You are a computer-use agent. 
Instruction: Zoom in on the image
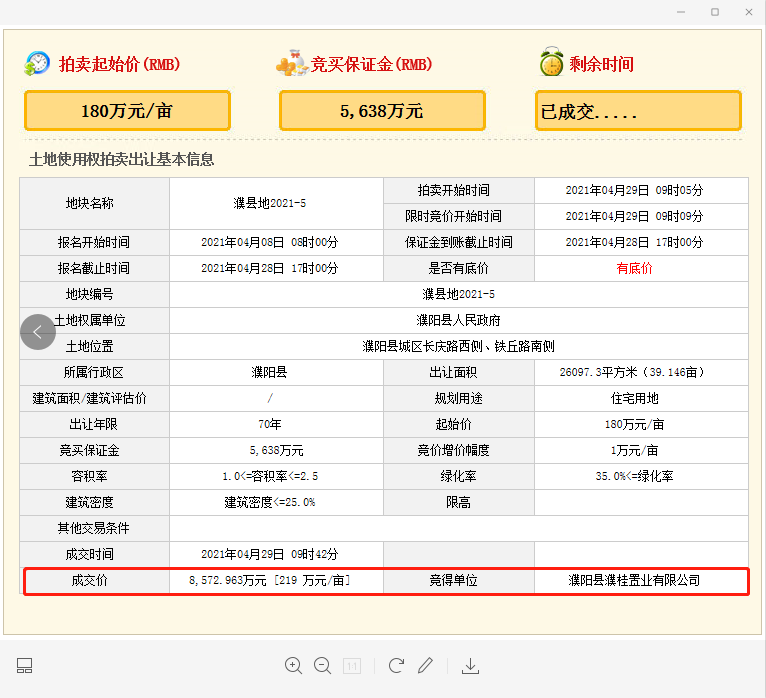tap(293, 666)
